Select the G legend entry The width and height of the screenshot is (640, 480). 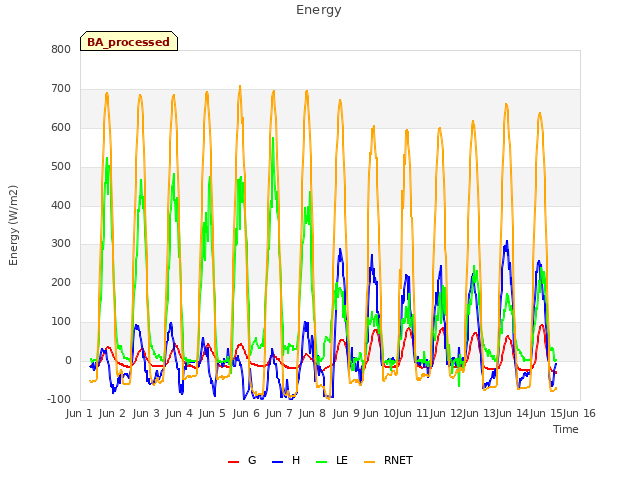pos(242,460)
